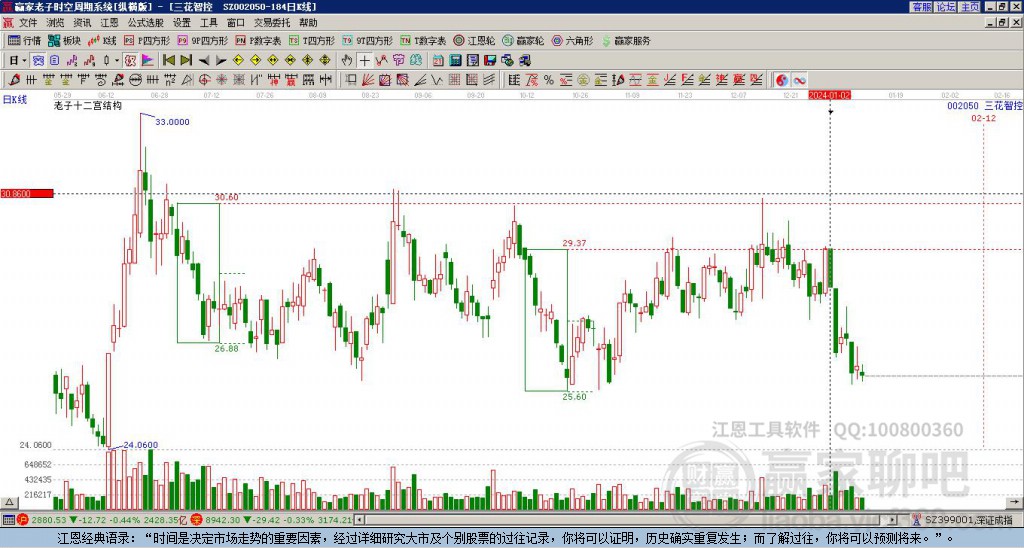Click the 30.8600 red price tag
The width and height of the screenshot is (1024, 548).
pos(27,193)
